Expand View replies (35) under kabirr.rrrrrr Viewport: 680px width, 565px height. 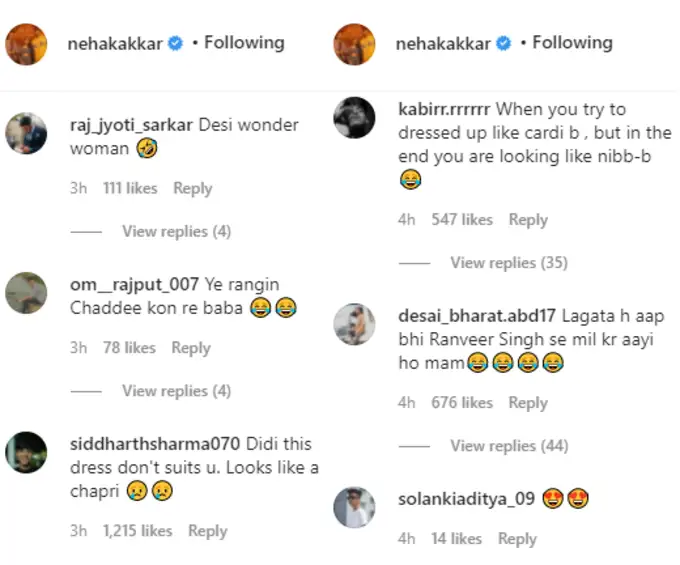[508, 263]
